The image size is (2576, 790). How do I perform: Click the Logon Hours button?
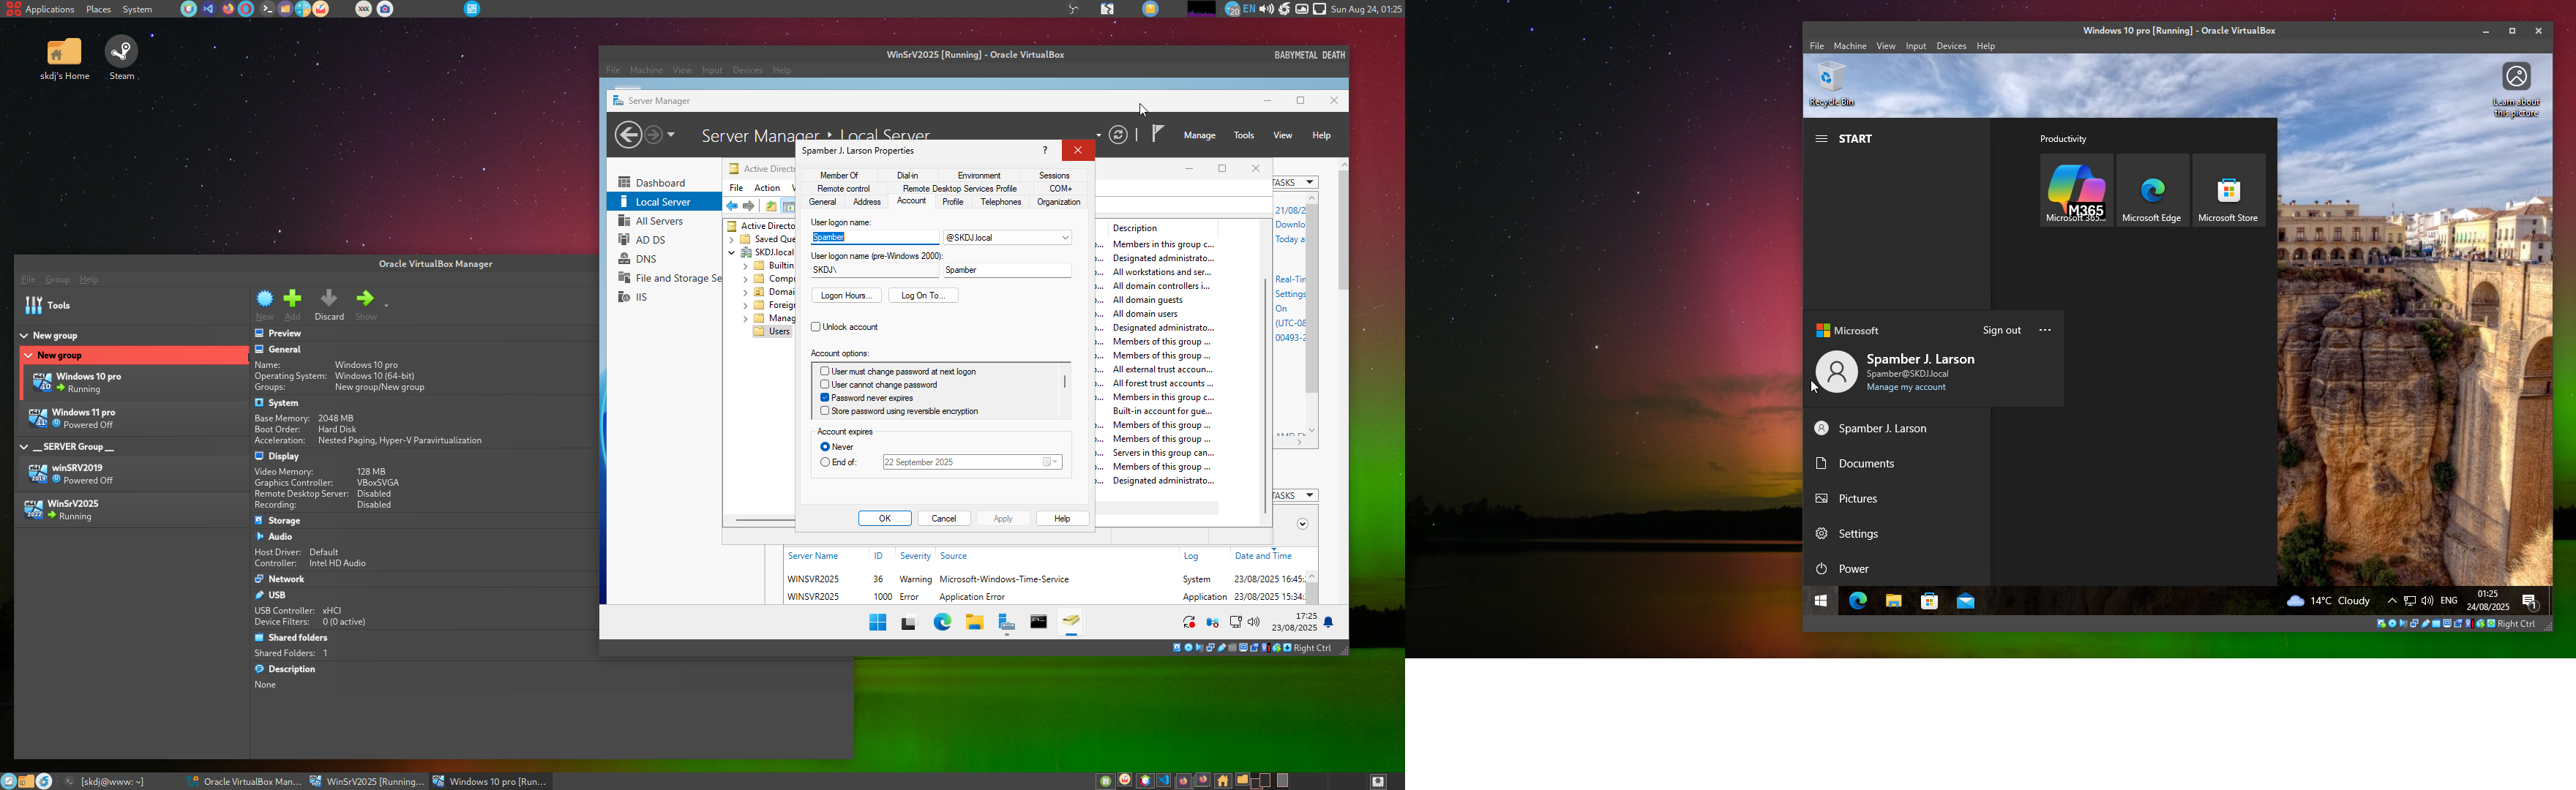(x=846, y=296)
